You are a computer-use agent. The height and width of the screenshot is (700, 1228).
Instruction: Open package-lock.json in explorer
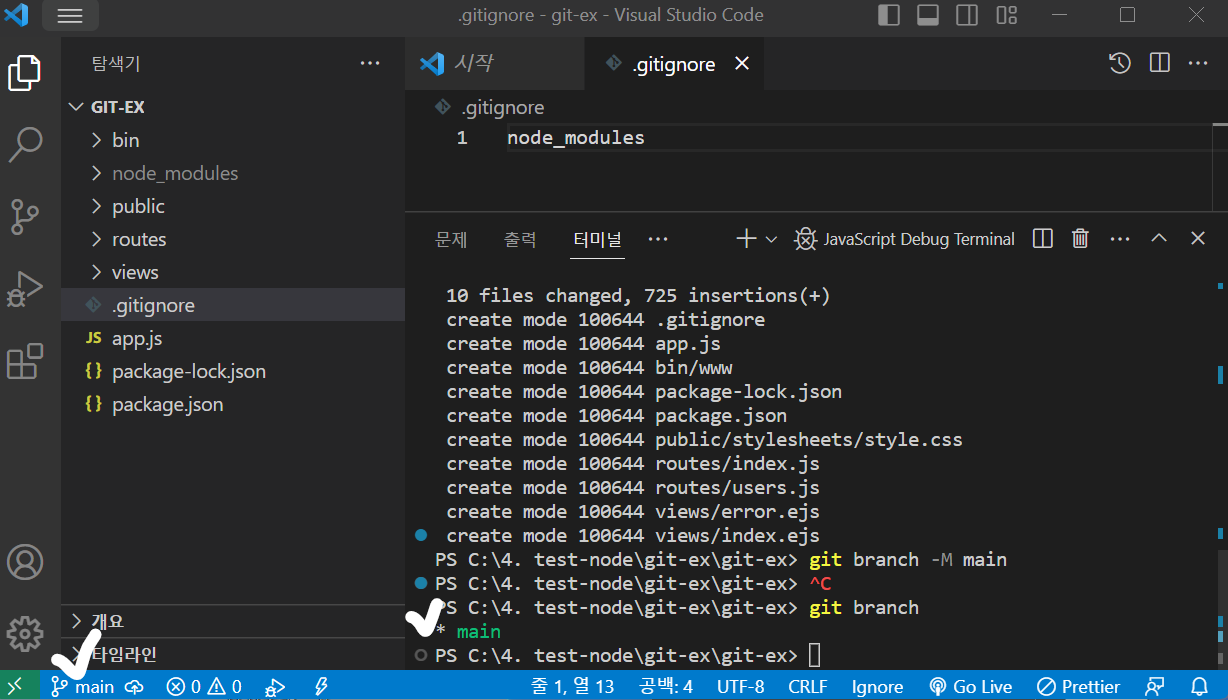click(233, 371)
